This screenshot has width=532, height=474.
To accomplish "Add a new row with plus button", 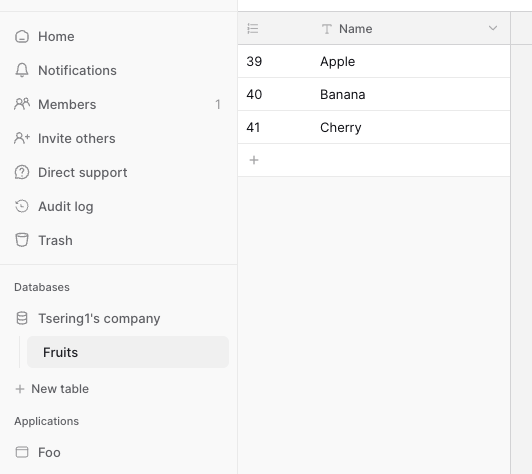I will click(254, 160).
